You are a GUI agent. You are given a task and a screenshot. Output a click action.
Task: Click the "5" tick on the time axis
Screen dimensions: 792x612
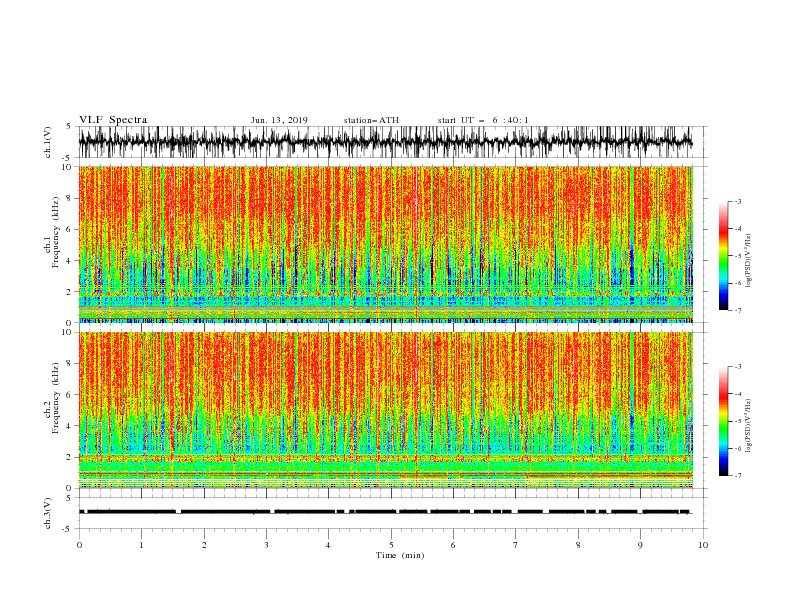[391, 545]
